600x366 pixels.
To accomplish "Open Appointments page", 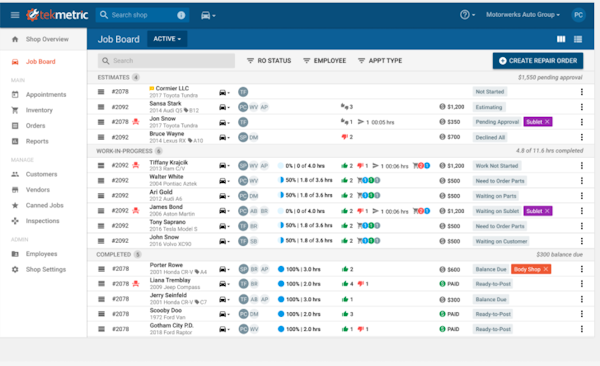I will pyautogui.click(x=46, y=95).
